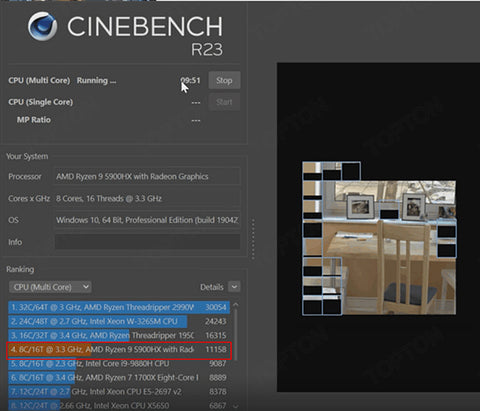The height and width of the screenshot is (411, 480).
Task: Click the disabled single core Start button
Action: [x=224, y=102]
